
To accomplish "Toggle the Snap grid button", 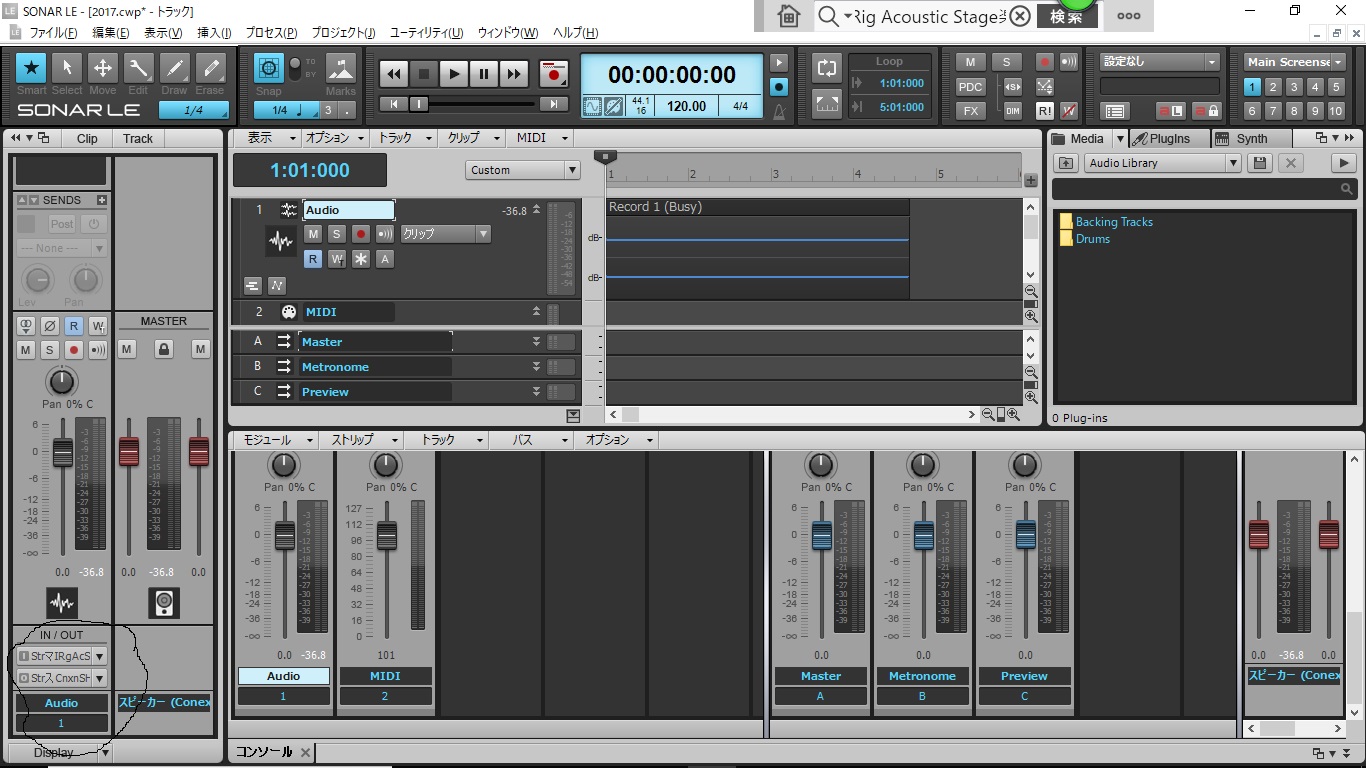I will pos(268,68).
